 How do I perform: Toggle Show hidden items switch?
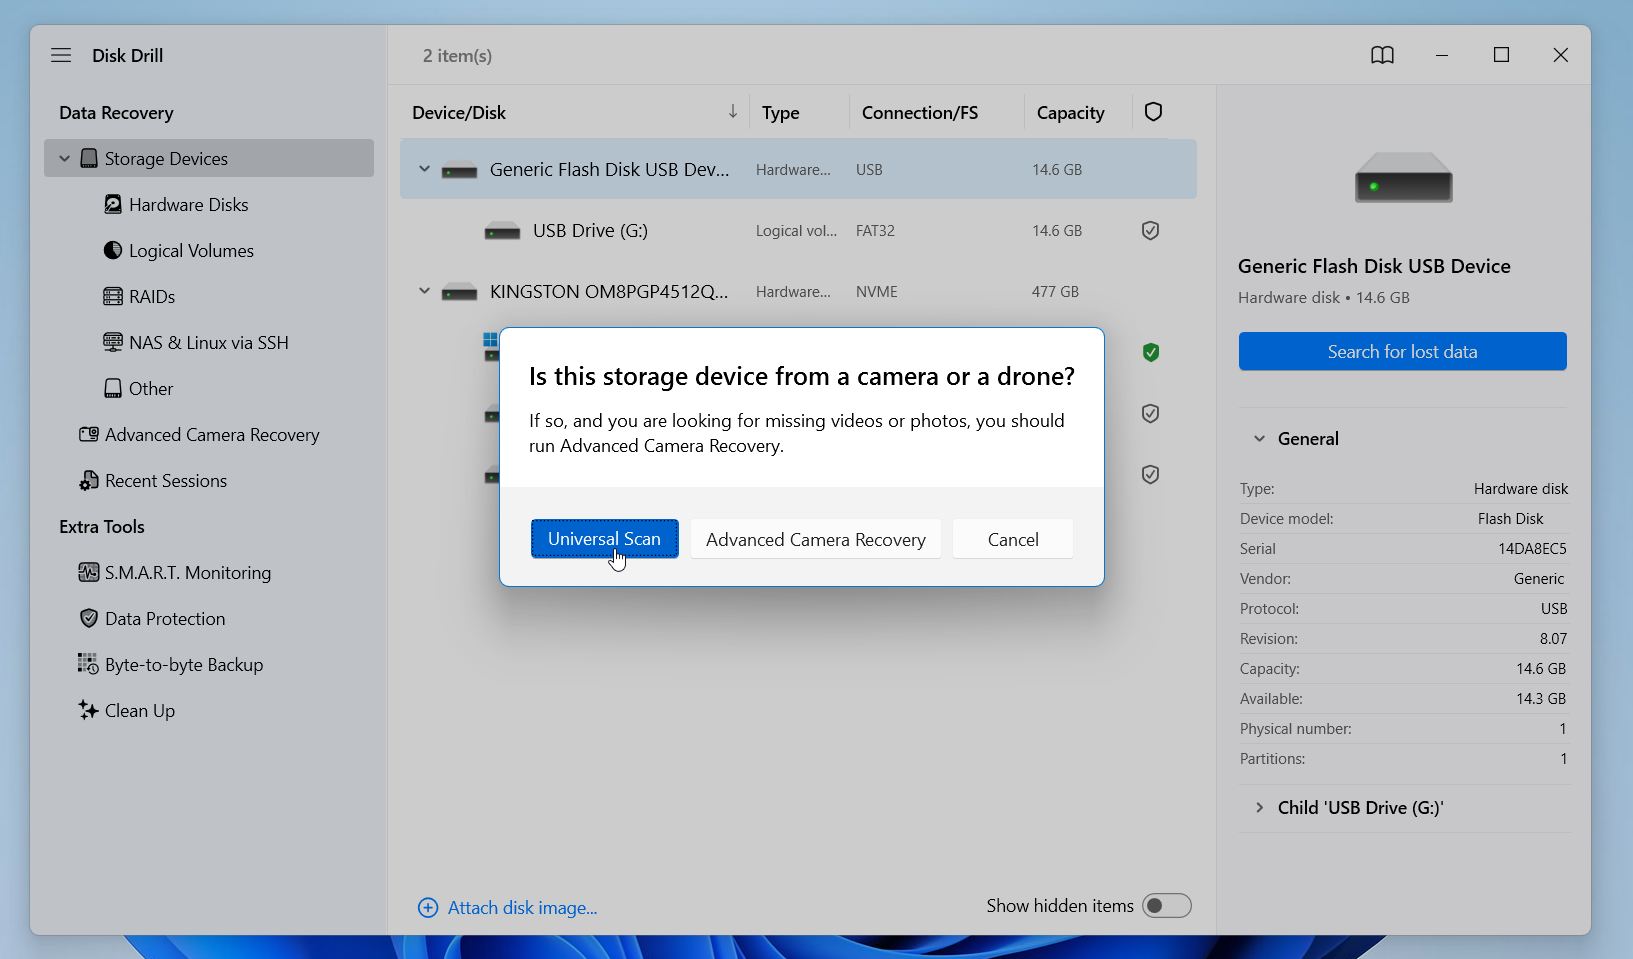pyautogui.click(x=1165, y=905)
